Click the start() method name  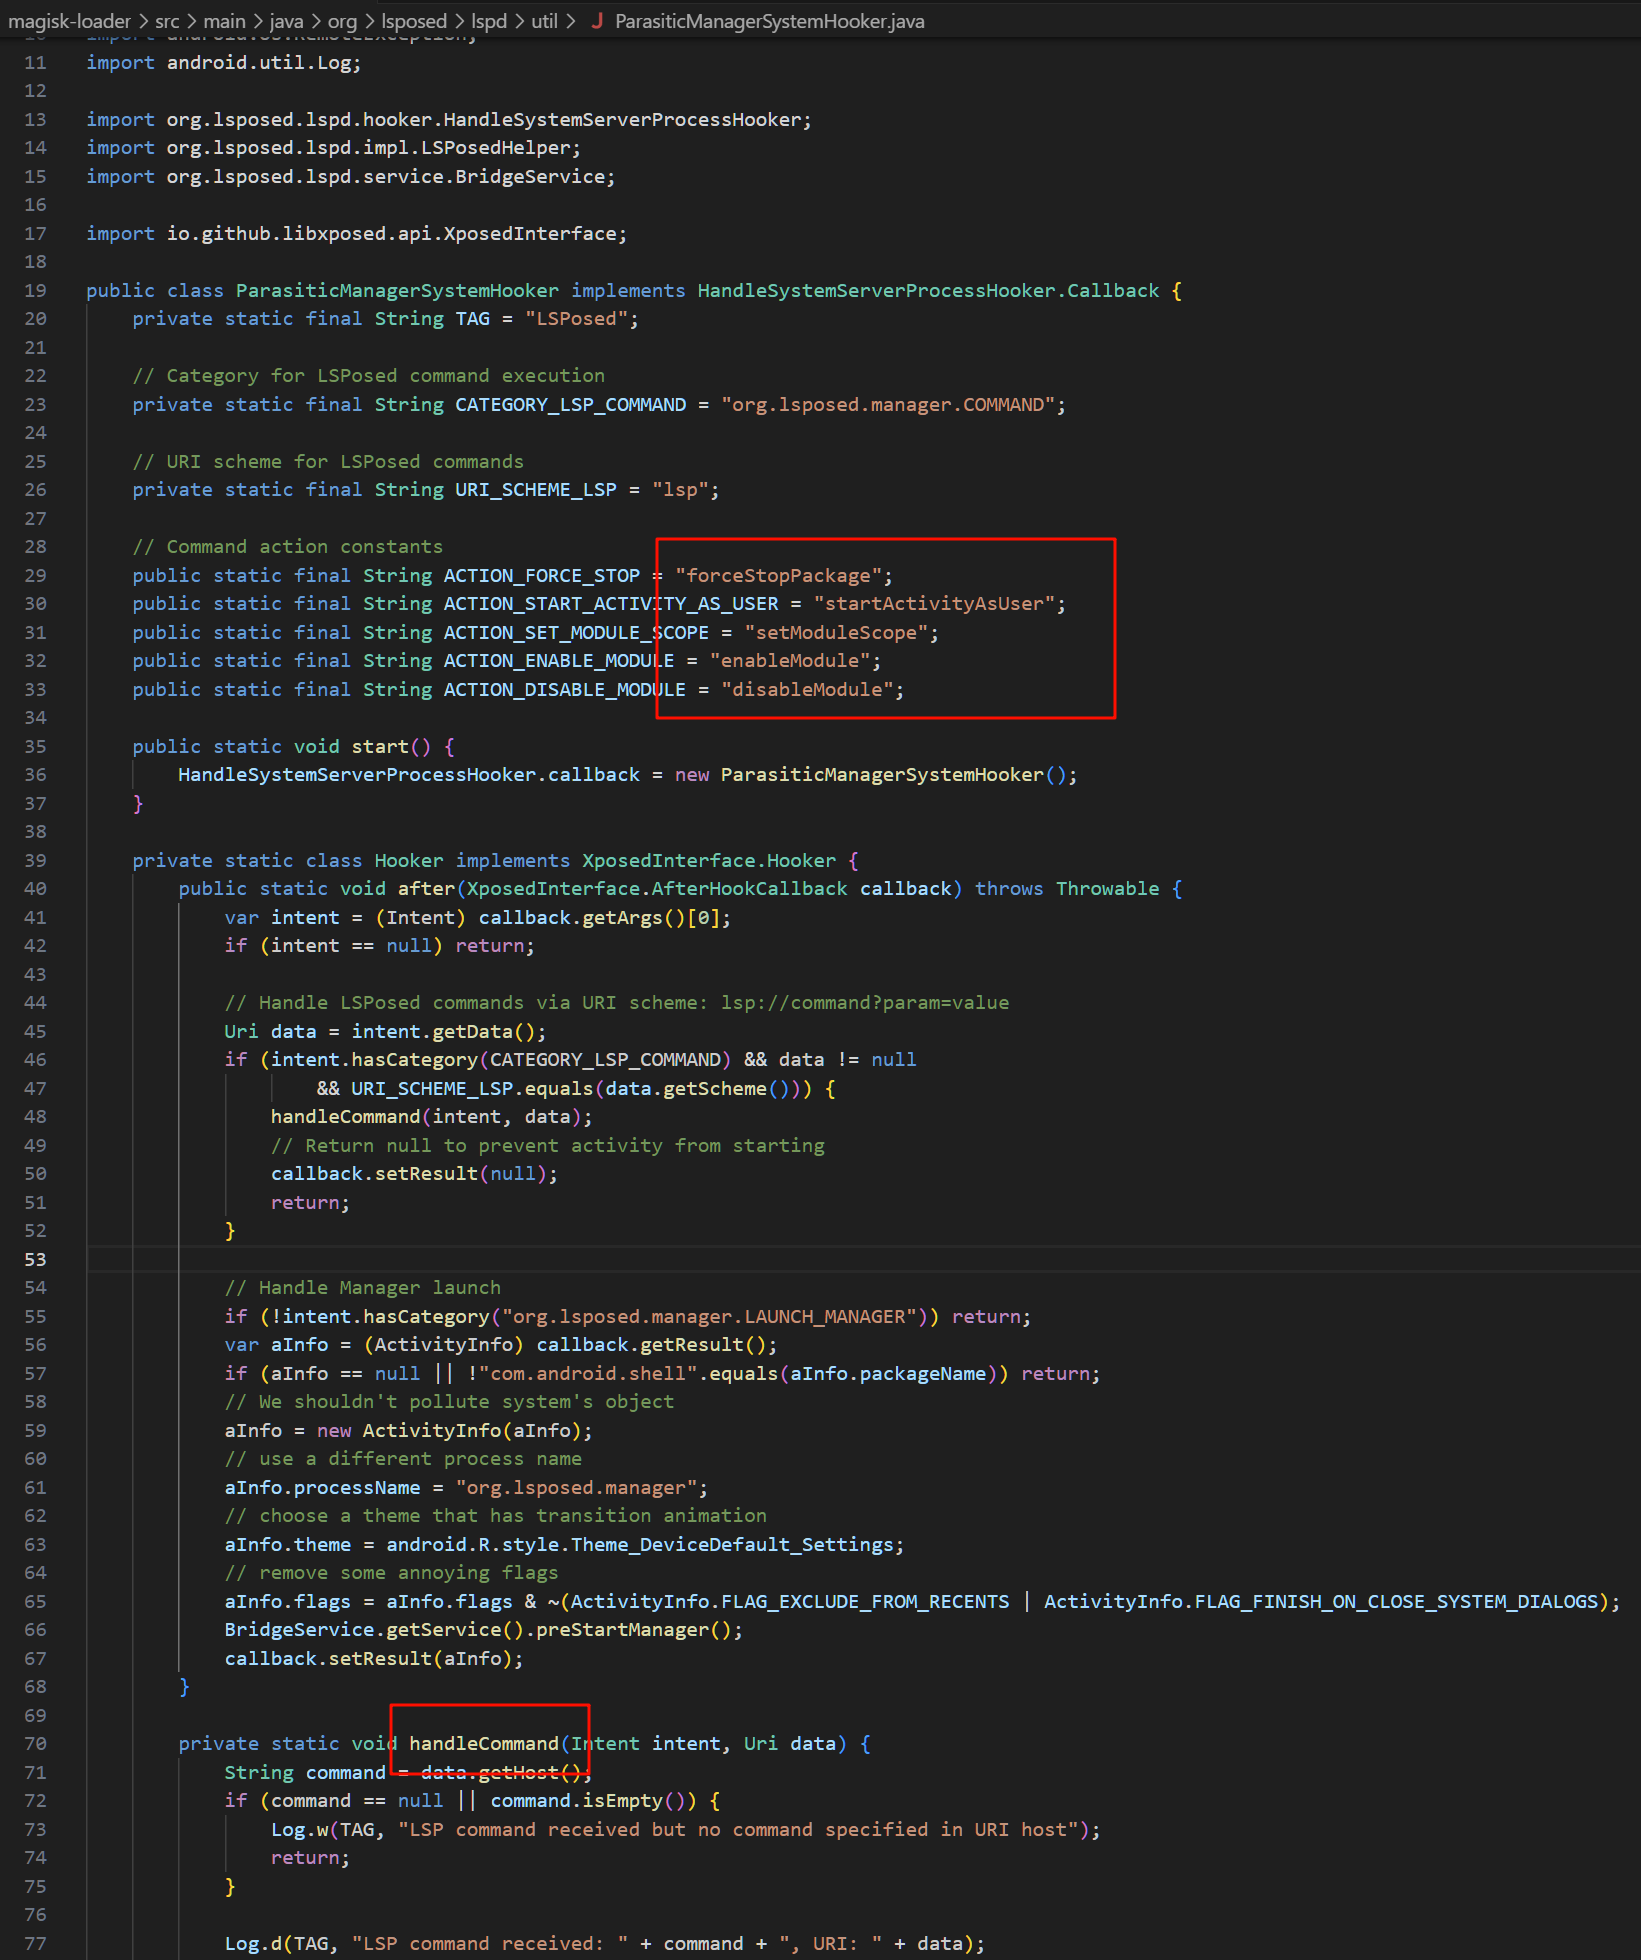point(379,746)
